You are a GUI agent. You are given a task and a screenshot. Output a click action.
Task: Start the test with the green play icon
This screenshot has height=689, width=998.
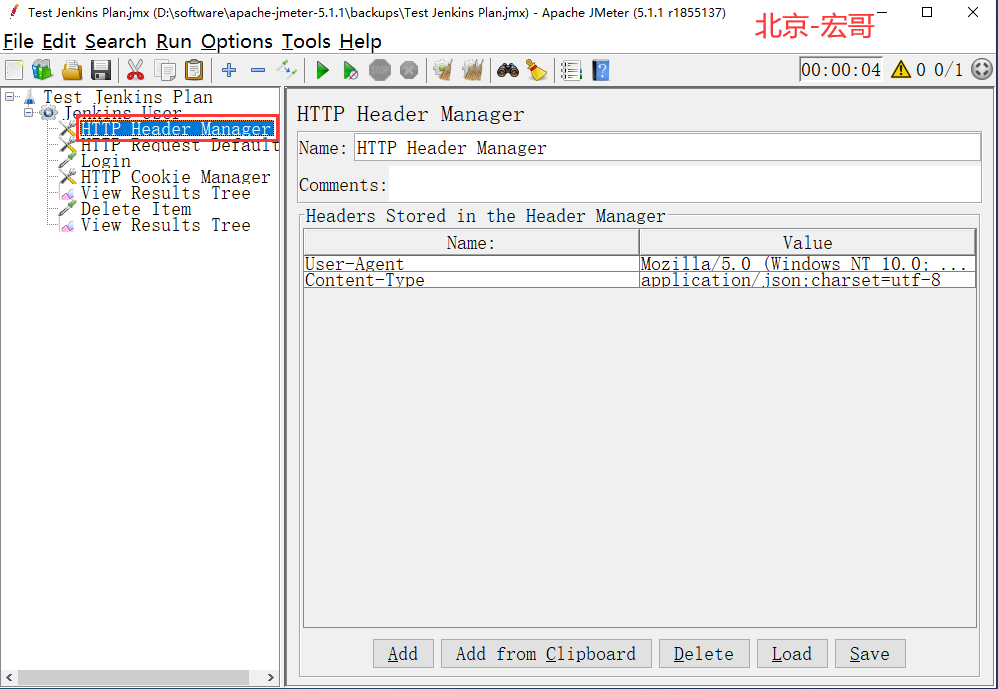click(x=323, y=70)
